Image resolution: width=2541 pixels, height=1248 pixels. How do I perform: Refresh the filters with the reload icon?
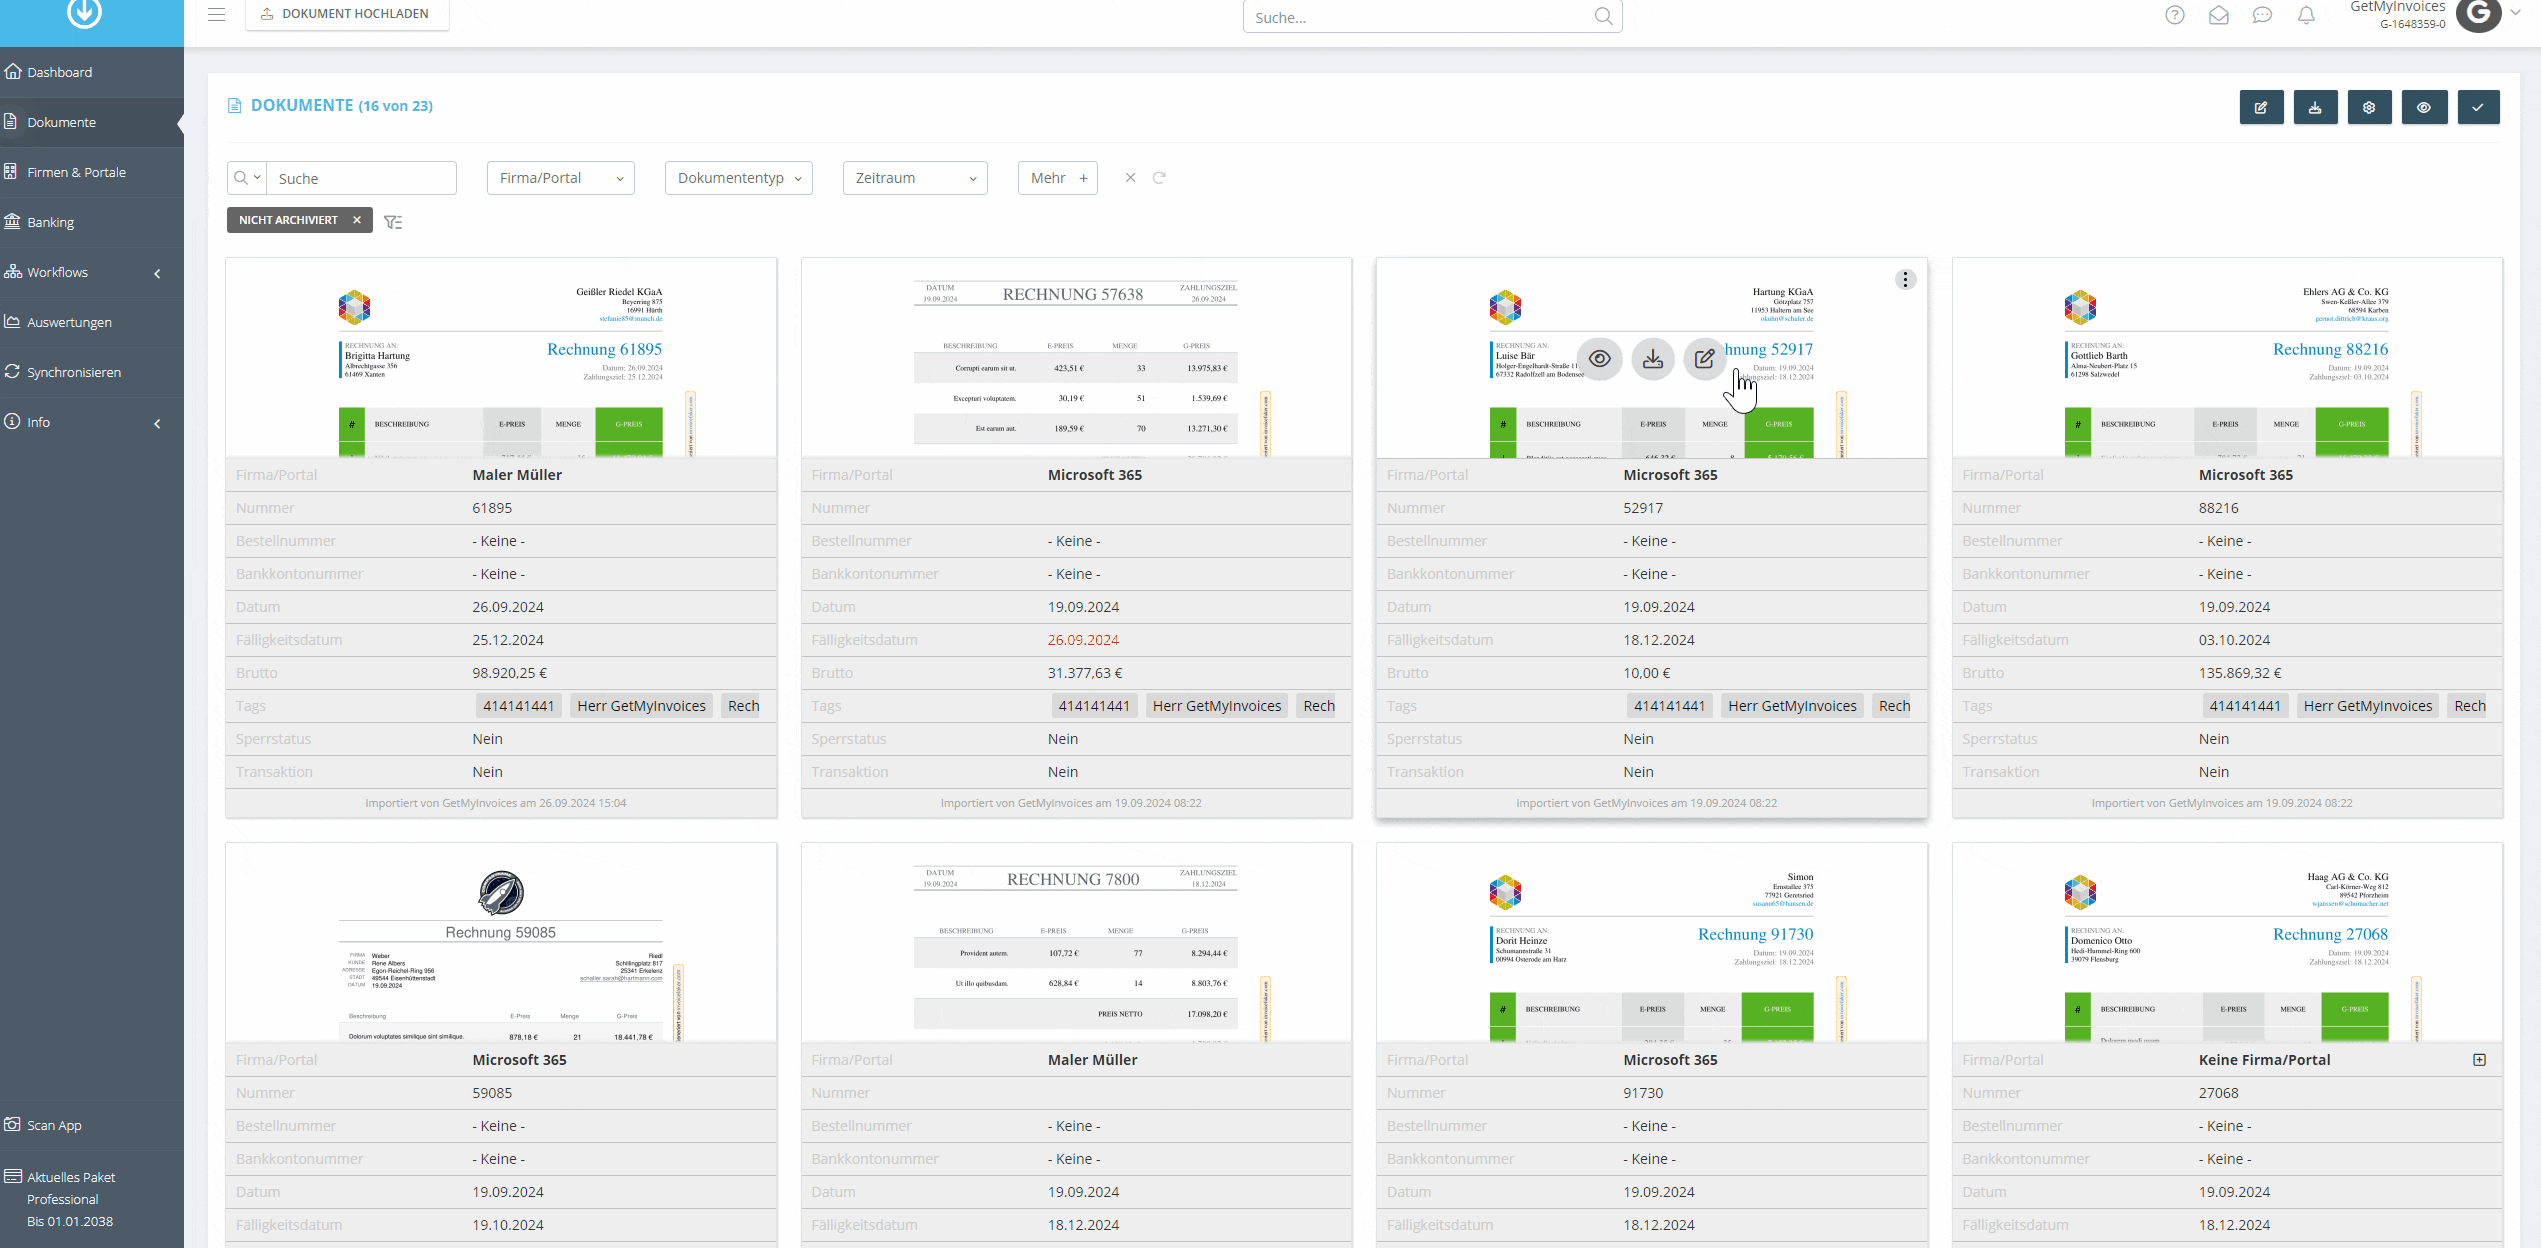pyautogui.click(x=1159, y=177)
